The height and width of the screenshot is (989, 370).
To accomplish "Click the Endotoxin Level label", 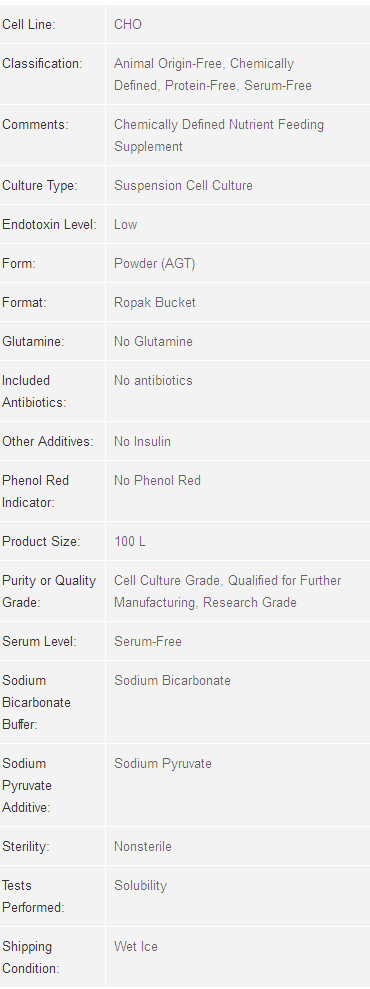I will click(x=49, y=225).
